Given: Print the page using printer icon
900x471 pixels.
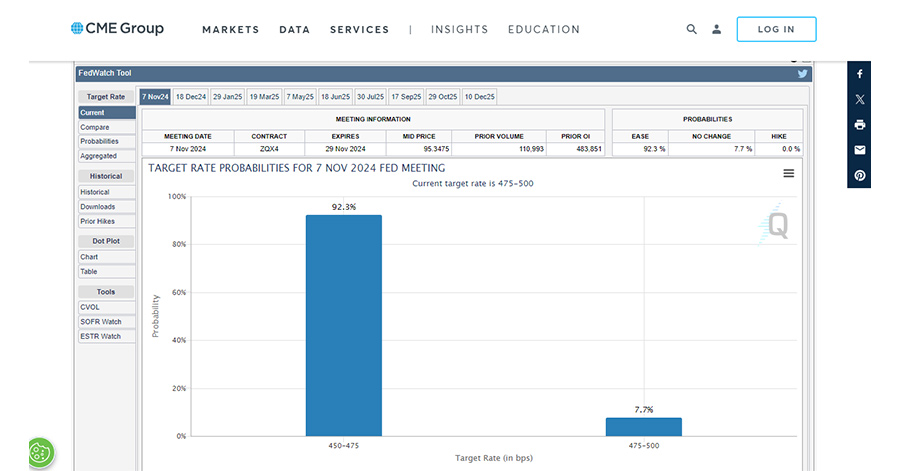Looking at the screenshot, I should (859, 124).
